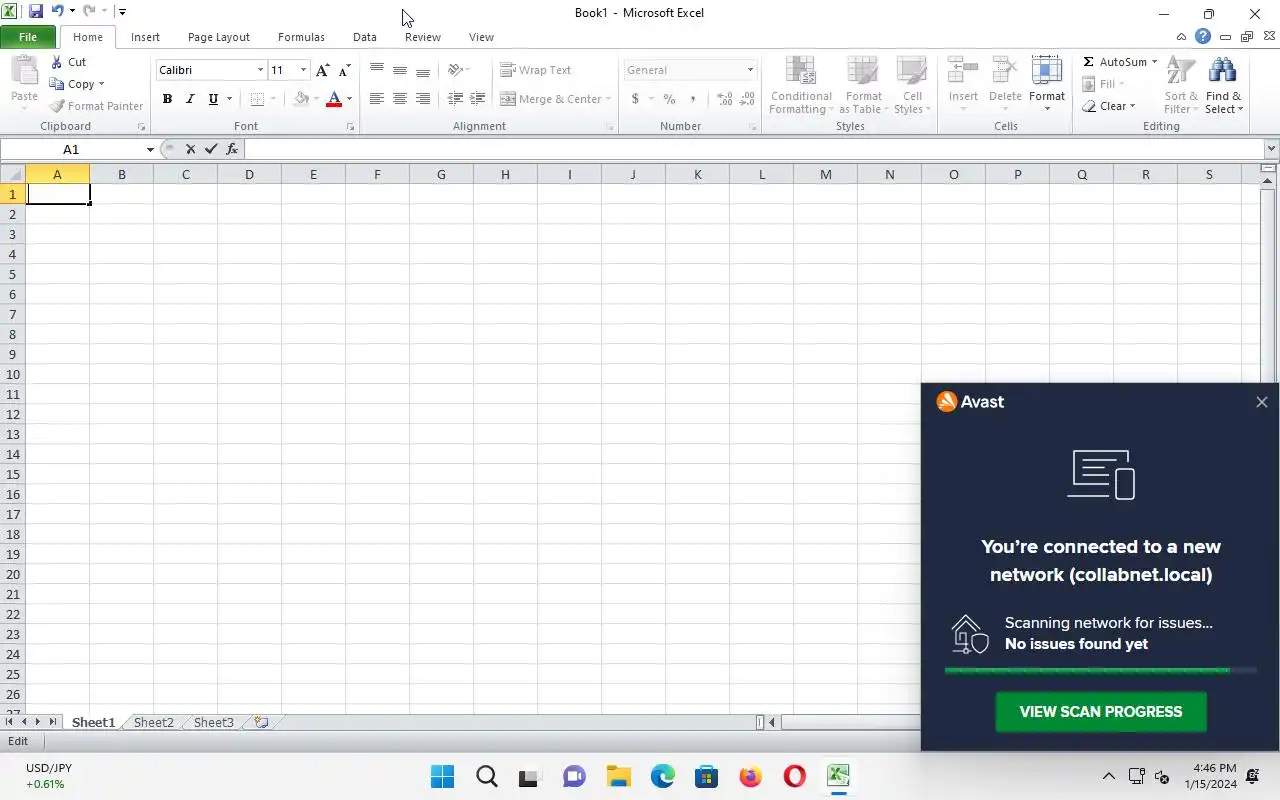Decrease font size with Shrink Font icon
The height and width of the screenshot is (800, 1280).
(344, 70)
